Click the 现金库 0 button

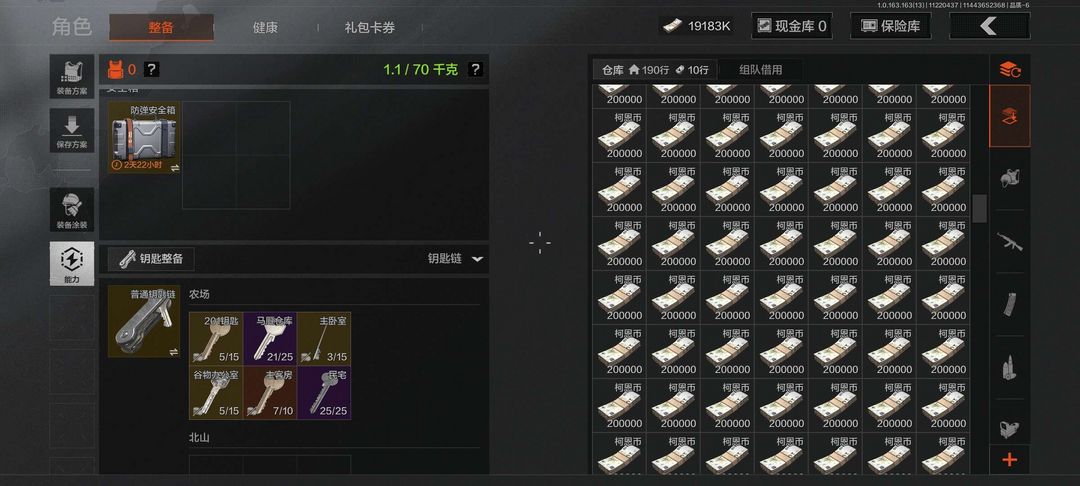pyautogui.click(x=791, y=26)
